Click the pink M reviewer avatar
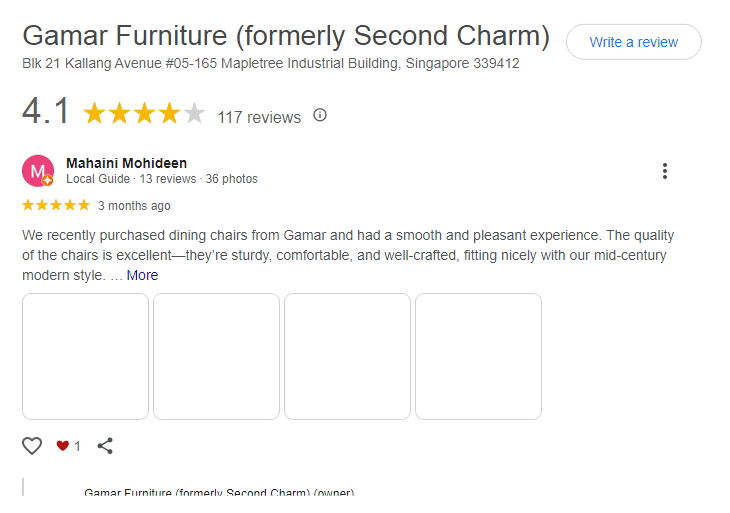Screen dimensions: 730x513 click(38, 171)
